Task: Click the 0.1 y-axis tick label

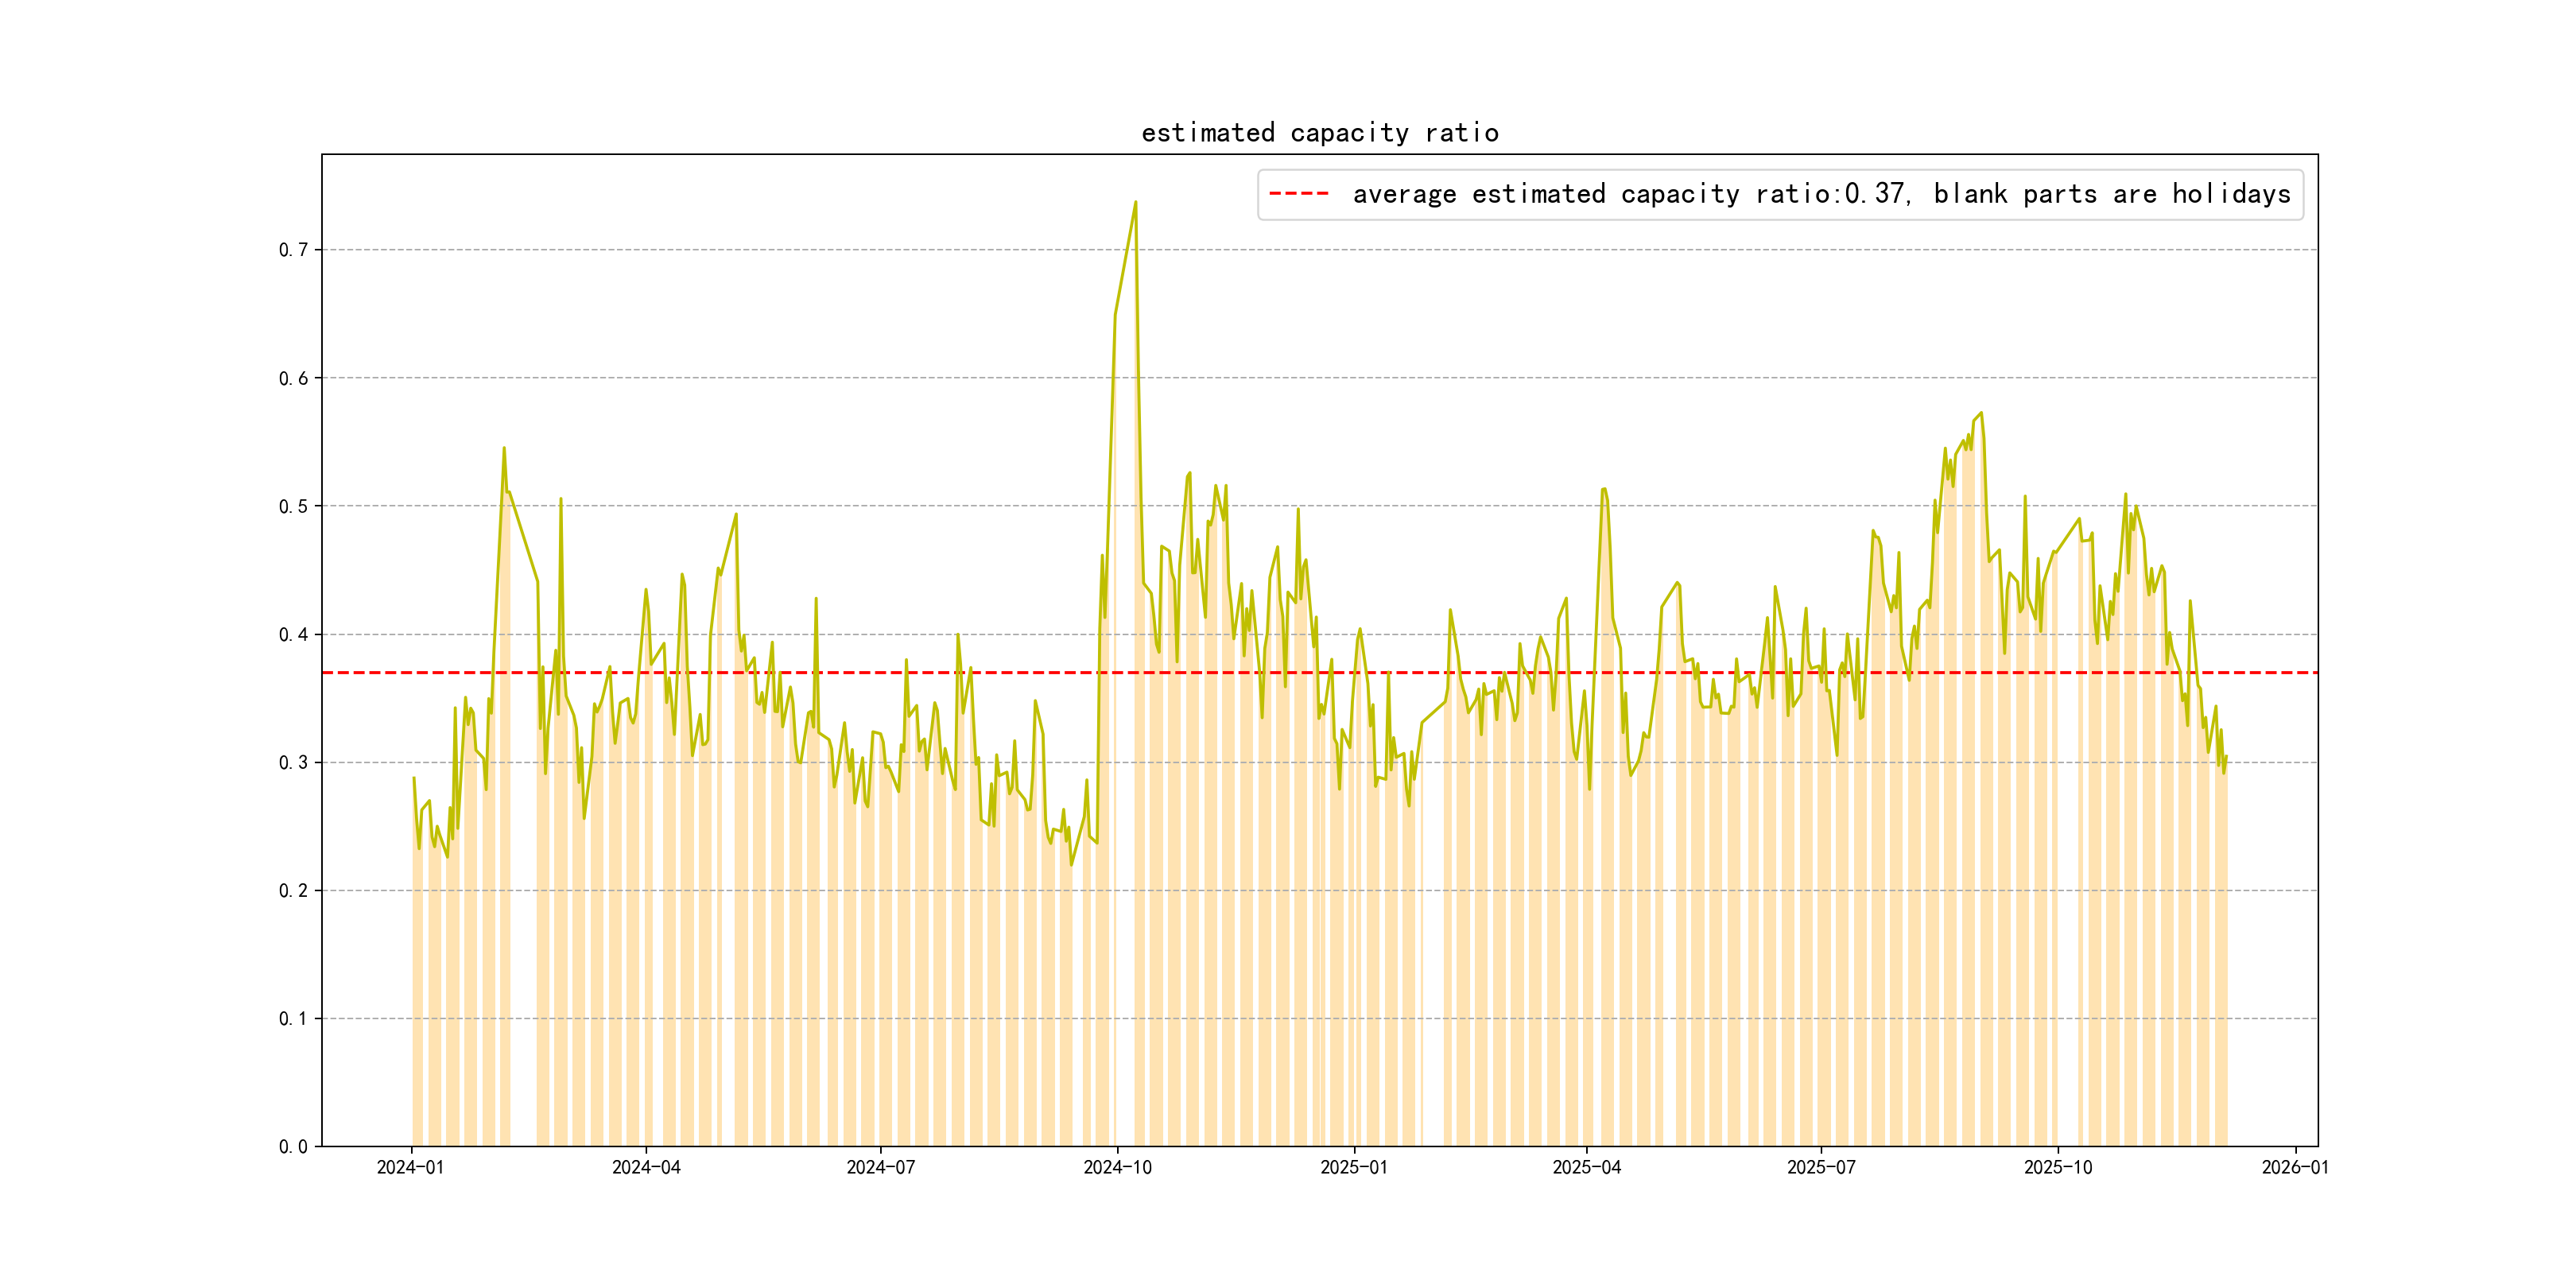Action: 293,1018
